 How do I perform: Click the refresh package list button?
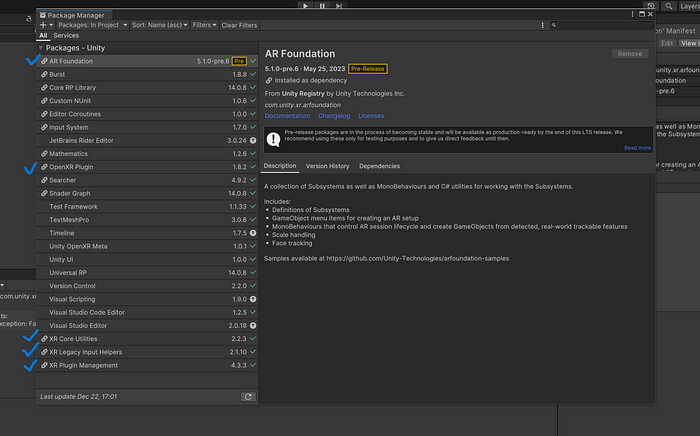point(248,396)
